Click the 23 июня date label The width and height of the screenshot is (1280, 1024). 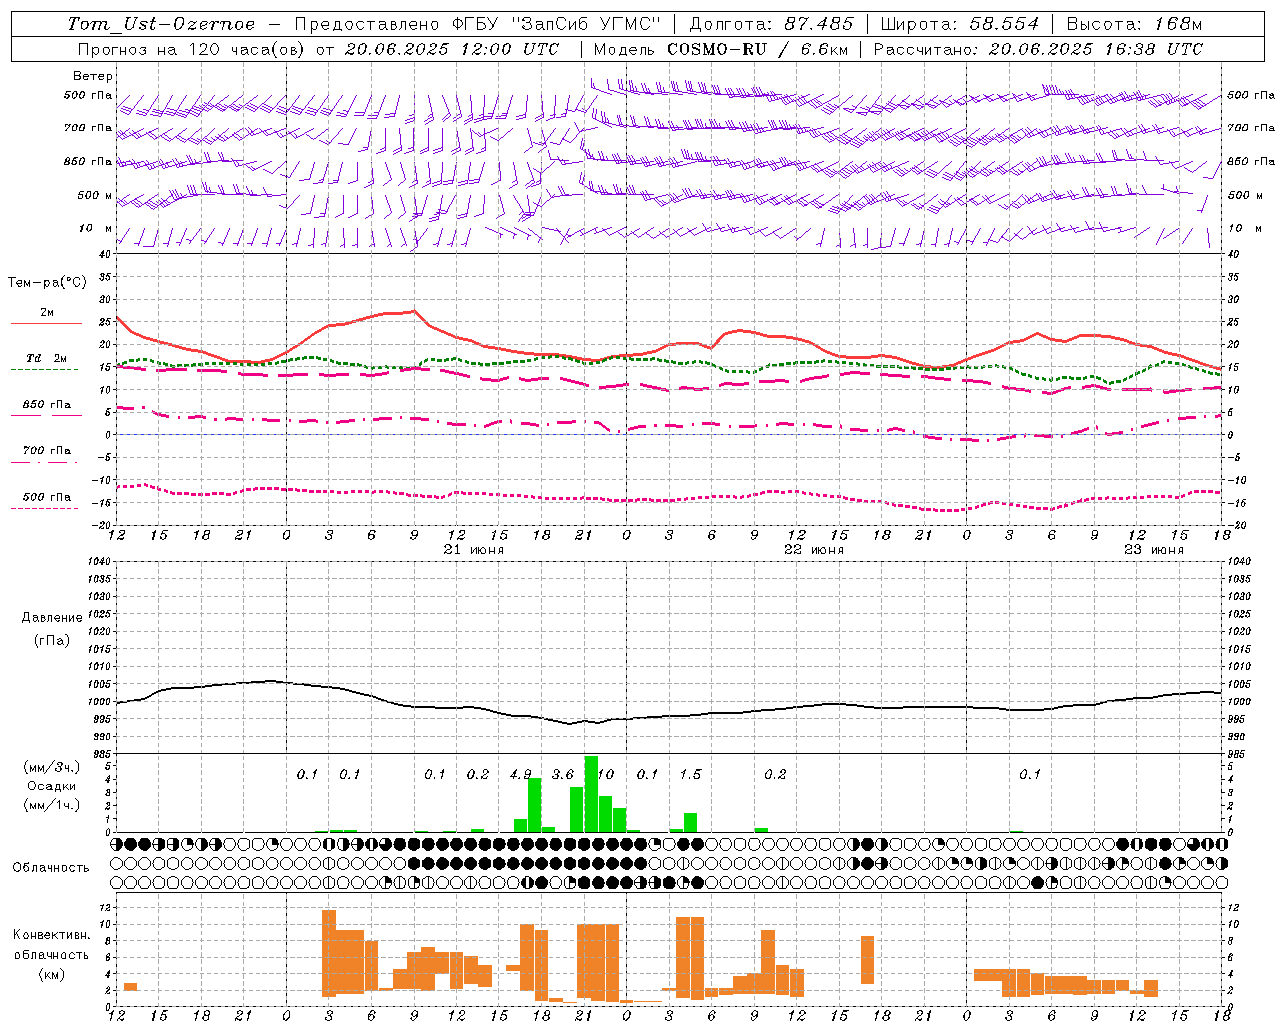click(x=1154, y=551)
